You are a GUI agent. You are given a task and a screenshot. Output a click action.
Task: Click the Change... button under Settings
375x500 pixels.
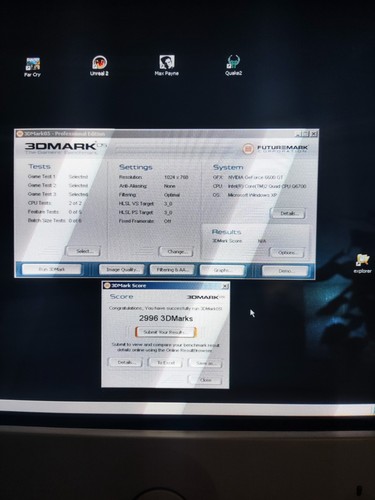click(176, 252)
